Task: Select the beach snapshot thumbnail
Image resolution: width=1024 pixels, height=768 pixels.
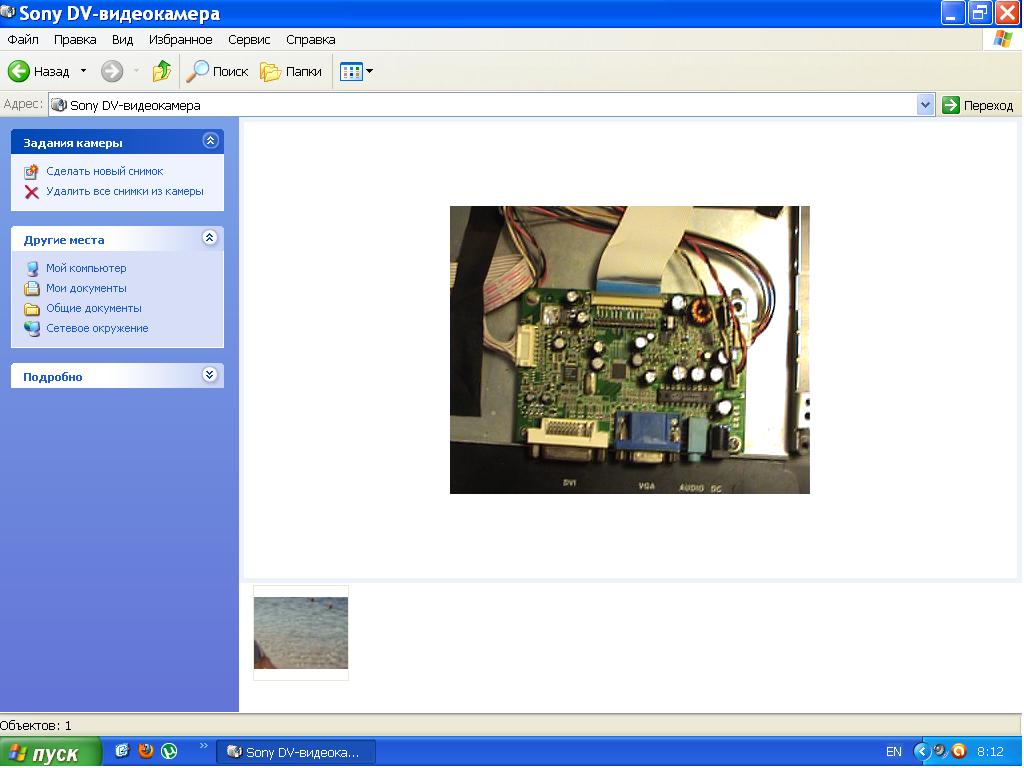Action: [301, 632]
